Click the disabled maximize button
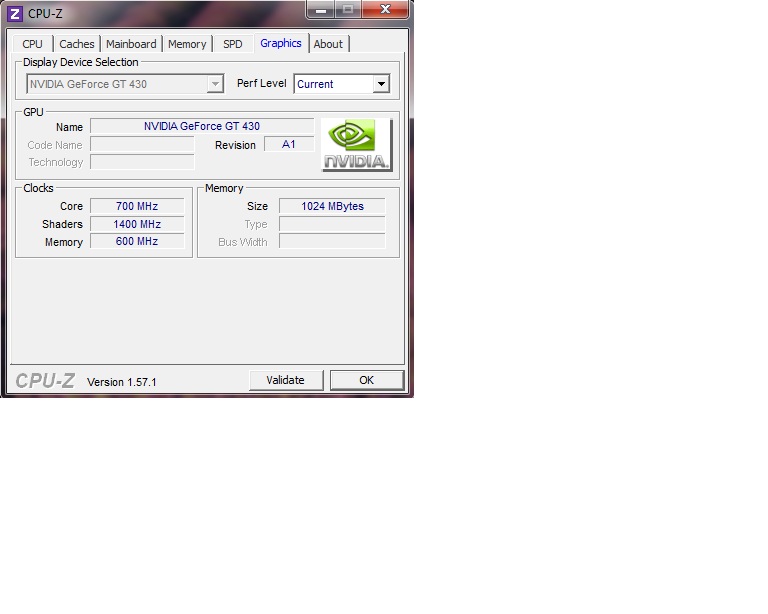 pos(348,9)
